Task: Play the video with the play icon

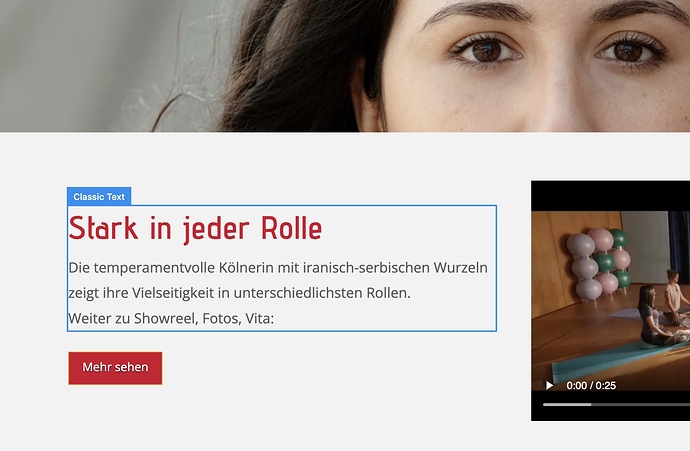Action: point(549,385)
